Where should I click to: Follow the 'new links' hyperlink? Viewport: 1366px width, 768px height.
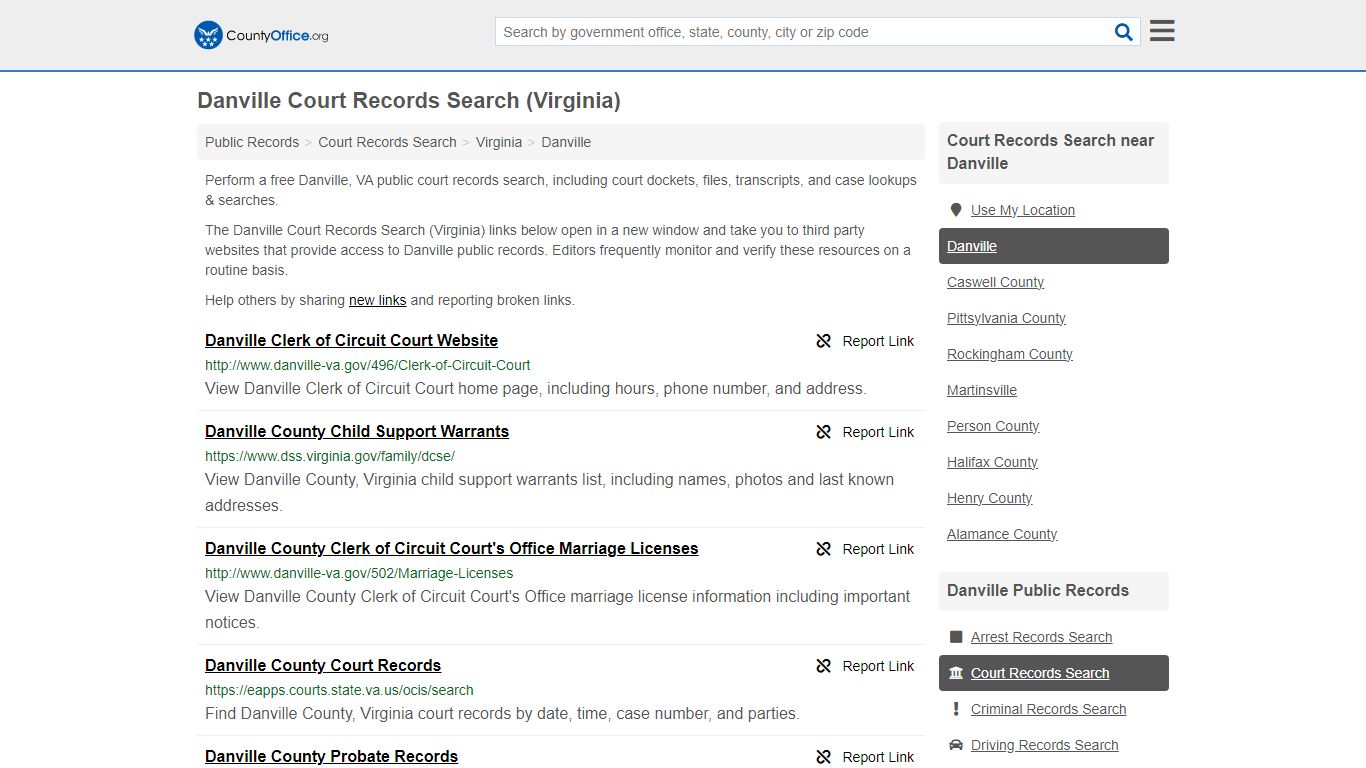tap(377, 300)
